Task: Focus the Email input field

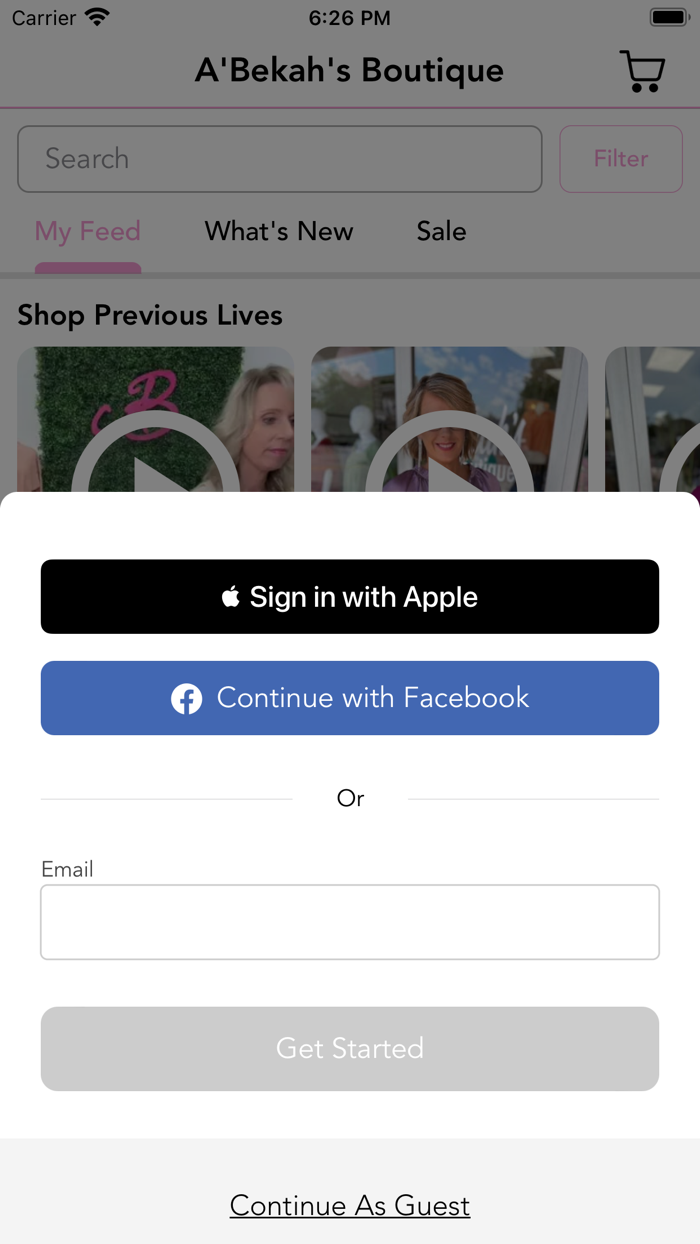Action: 350,922
